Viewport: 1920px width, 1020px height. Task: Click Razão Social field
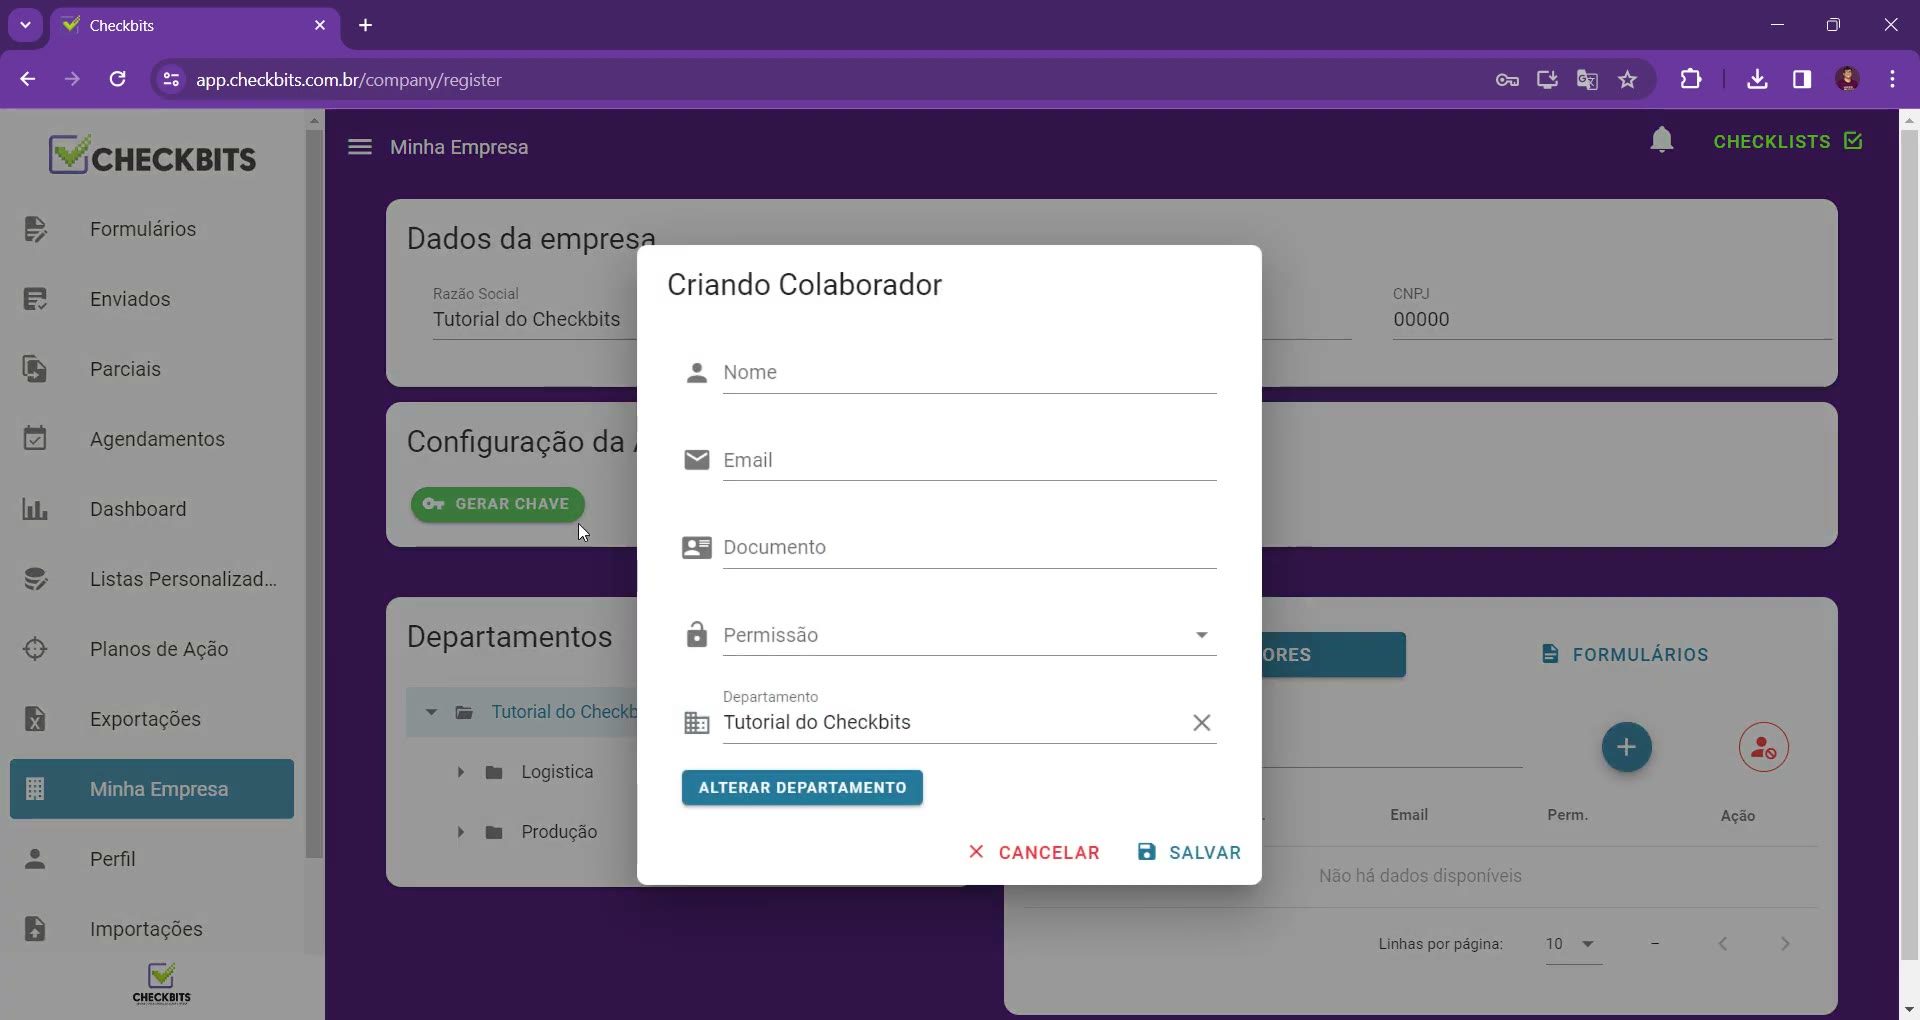click(534, 319)
